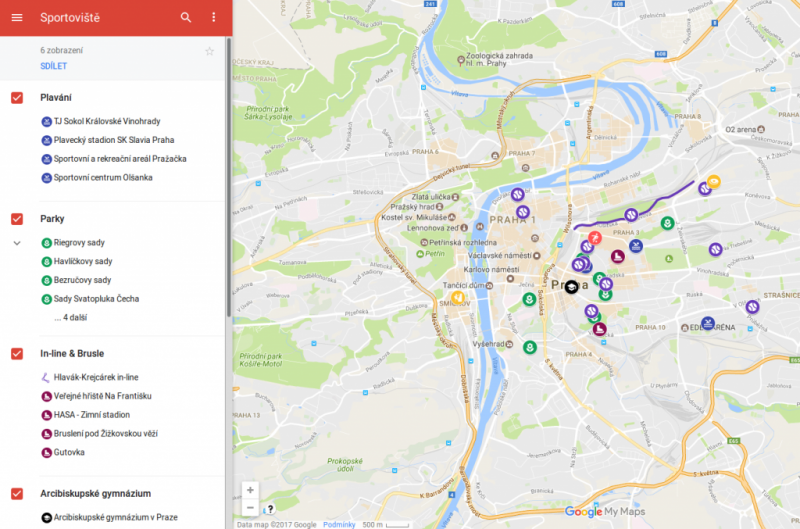Select Bruslení pod Žižkovskou věží item
Image resolution: width=800 pixels, height=529 pixels.
[x=106, y=434]
